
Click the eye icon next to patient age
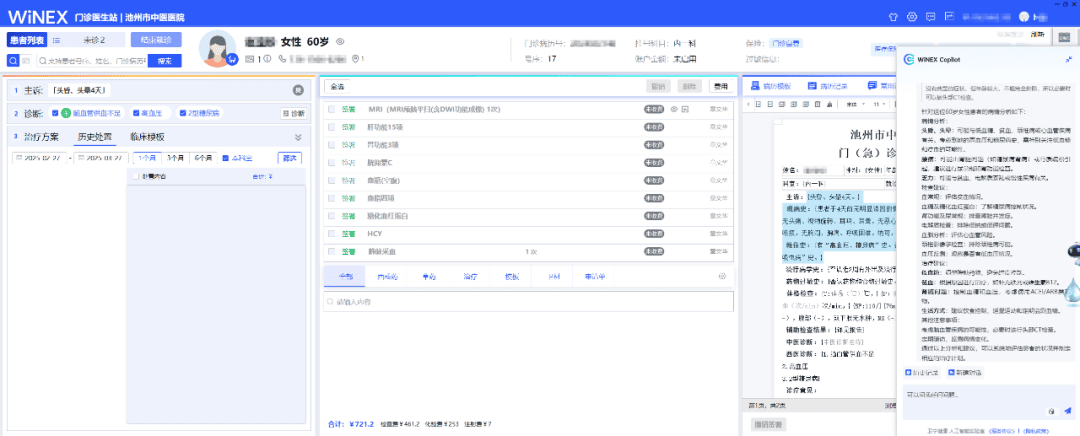(340, 42)
